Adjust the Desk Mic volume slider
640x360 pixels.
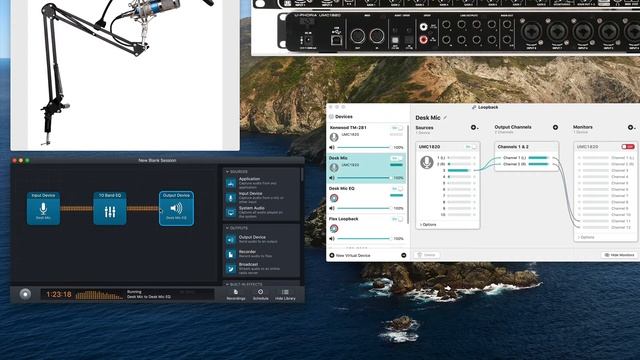364,178
